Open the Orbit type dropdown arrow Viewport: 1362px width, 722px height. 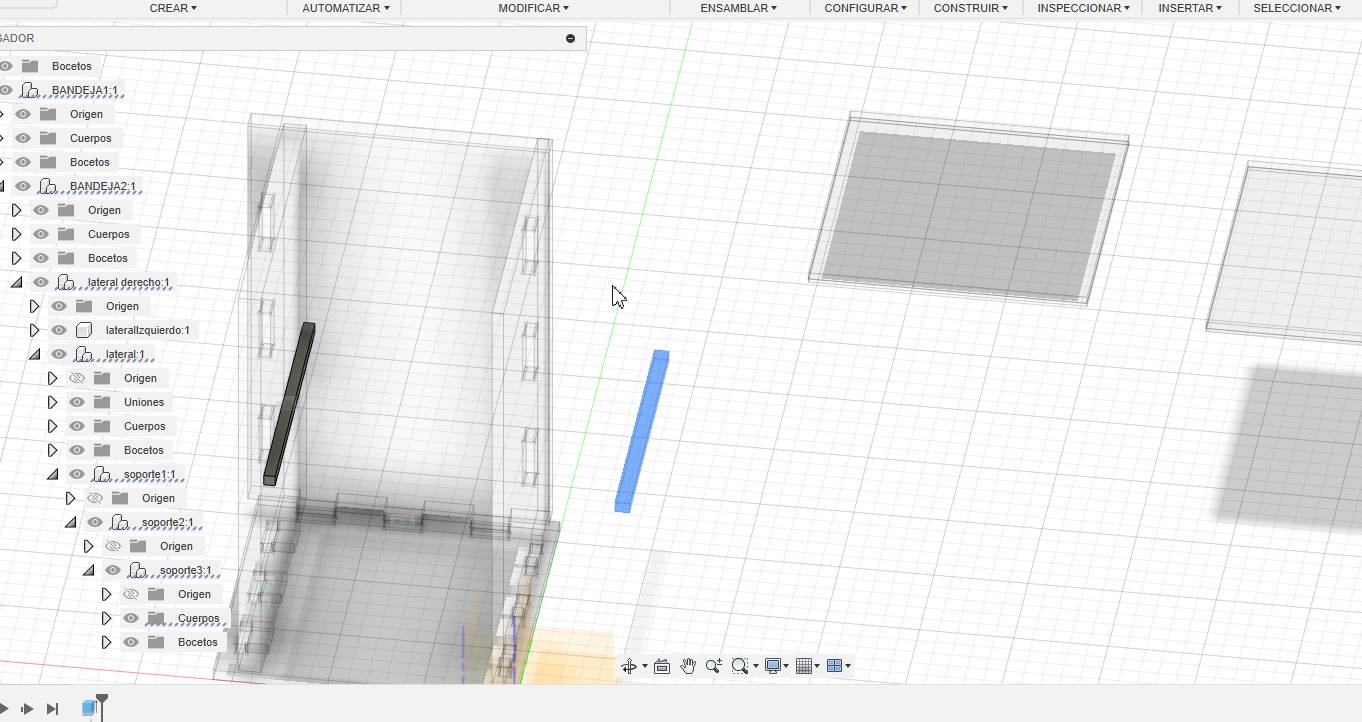[x=645, y=666]
